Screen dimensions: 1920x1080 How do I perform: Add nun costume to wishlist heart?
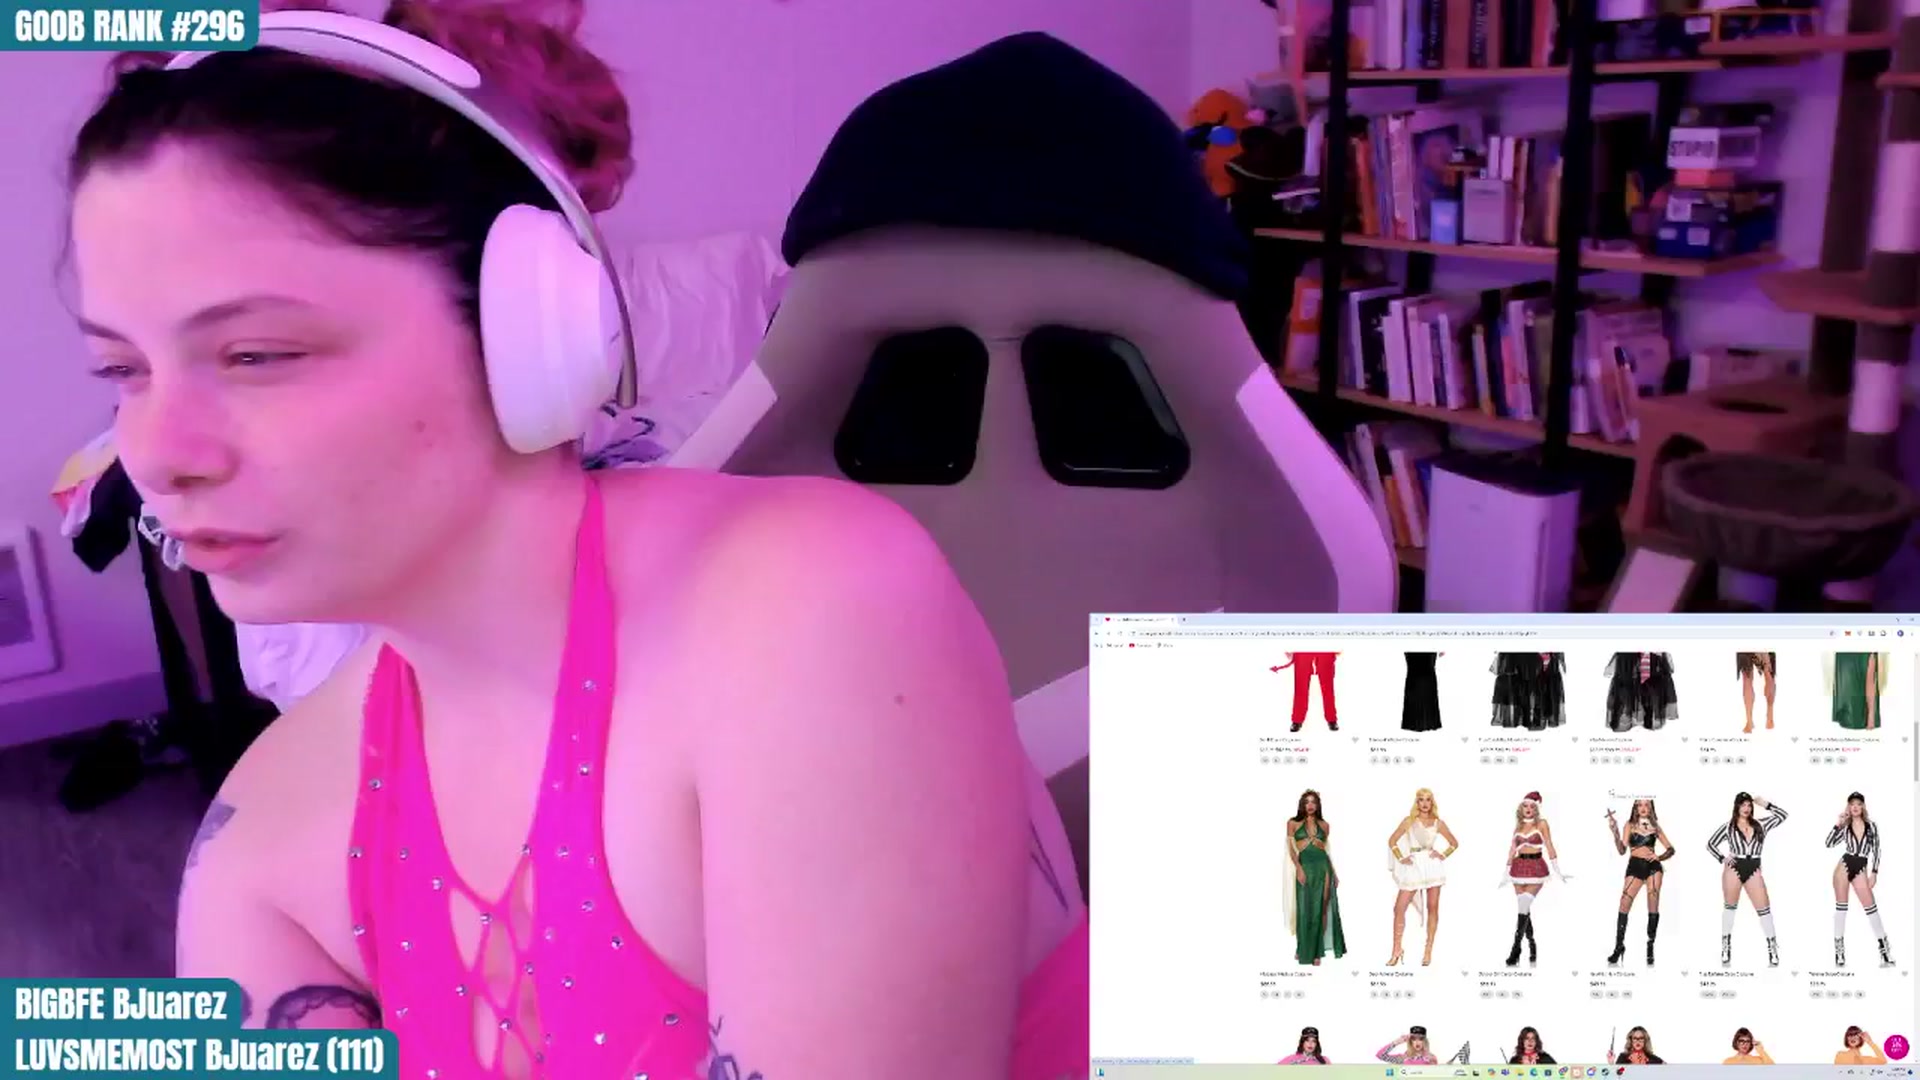[1685, 973]
